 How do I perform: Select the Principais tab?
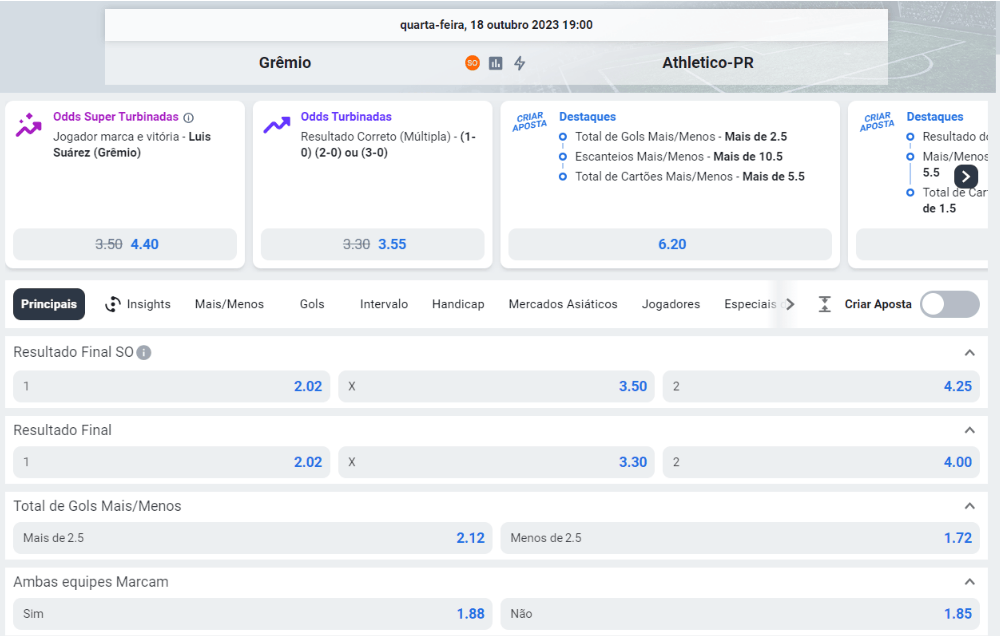point(48,304)
